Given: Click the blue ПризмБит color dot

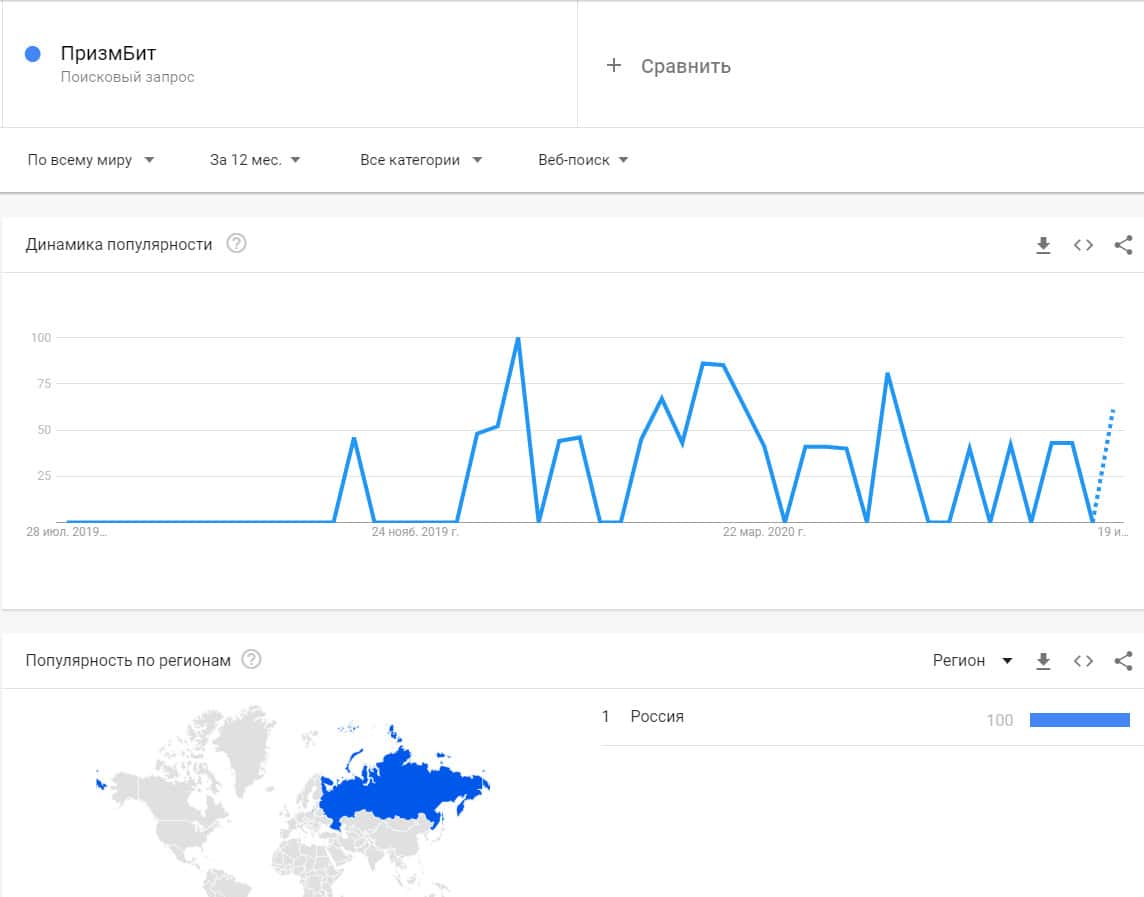Looking at the screenshot, I should pos(32,55).
